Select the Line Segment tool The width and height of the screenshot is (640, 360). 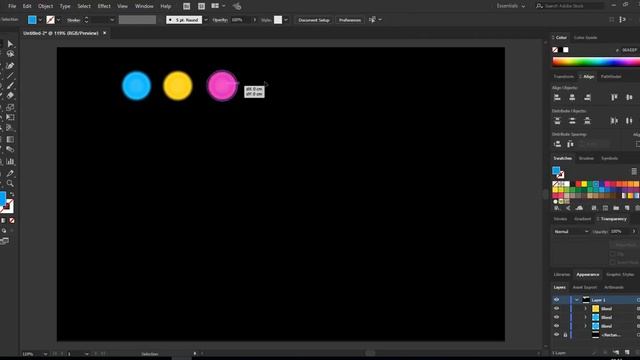pos(10,76)
